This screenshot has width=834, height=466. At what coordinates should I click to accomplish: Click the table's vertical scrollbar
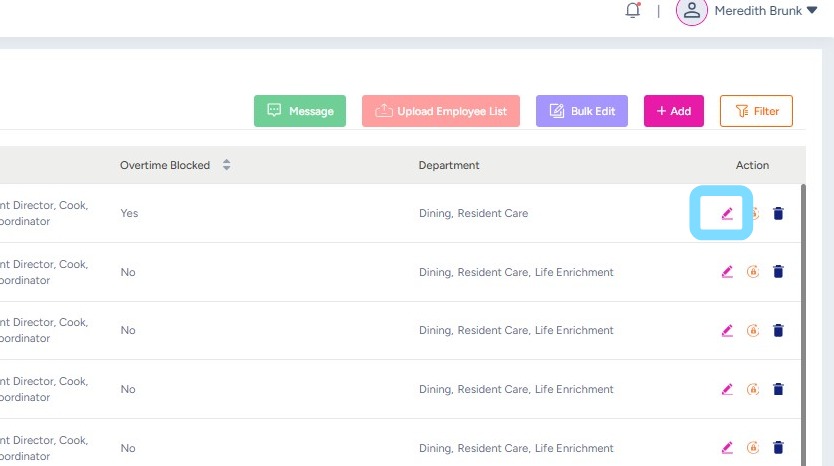coord(803,320)
